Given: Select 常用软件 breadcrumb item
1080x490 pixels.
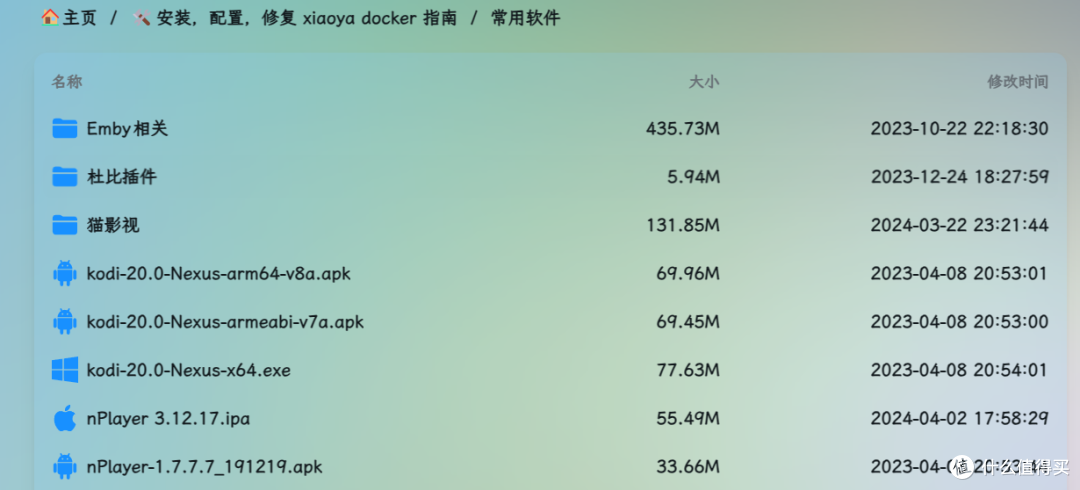Looking at the screenshot, I should point(526,18).
